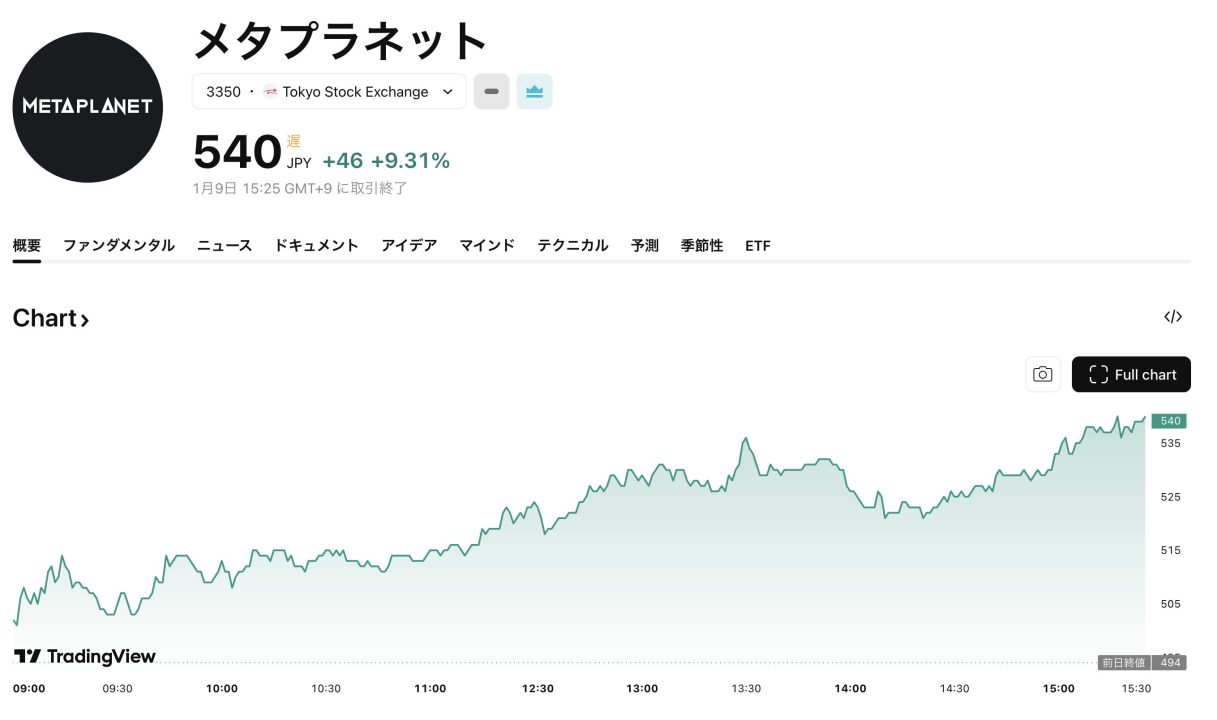Click the 前日終値 494 previous close marker

point(1142,662)
